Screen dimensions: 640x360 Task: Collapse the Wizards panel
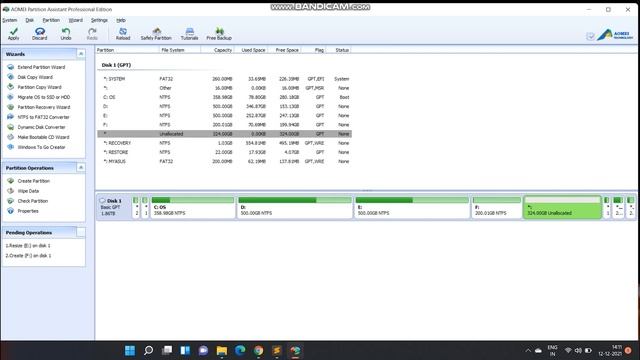coord(81,54)
